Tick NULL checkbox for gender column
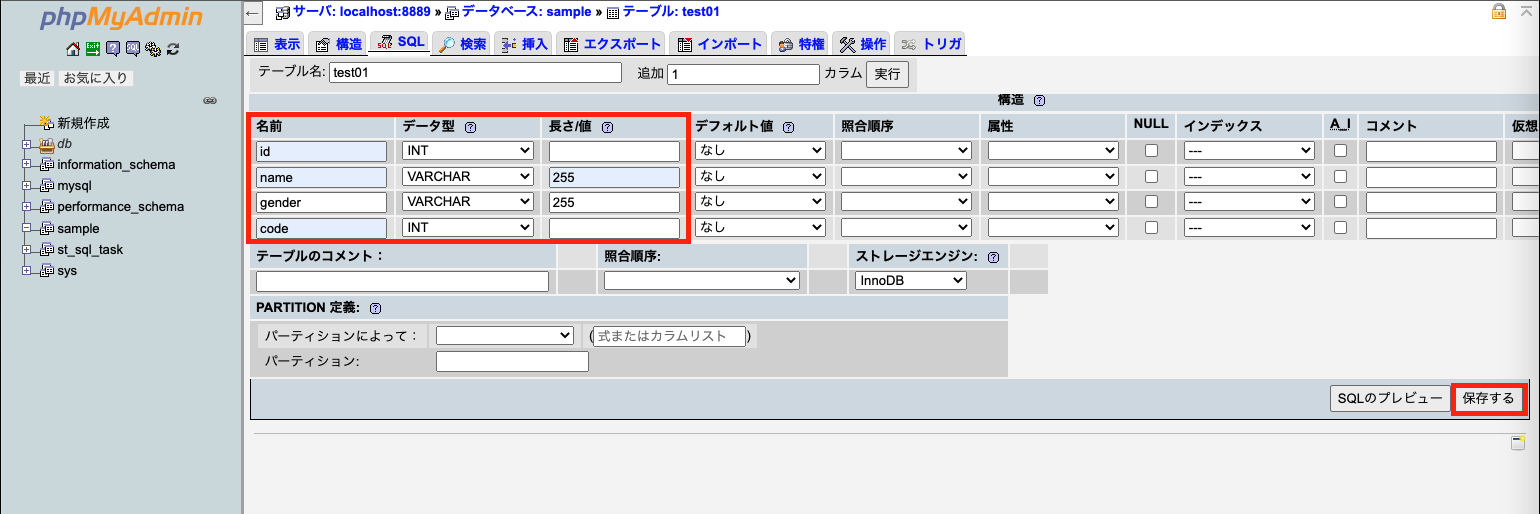The width and height of the screenshot is (1540, 514). click(1151, 202)
